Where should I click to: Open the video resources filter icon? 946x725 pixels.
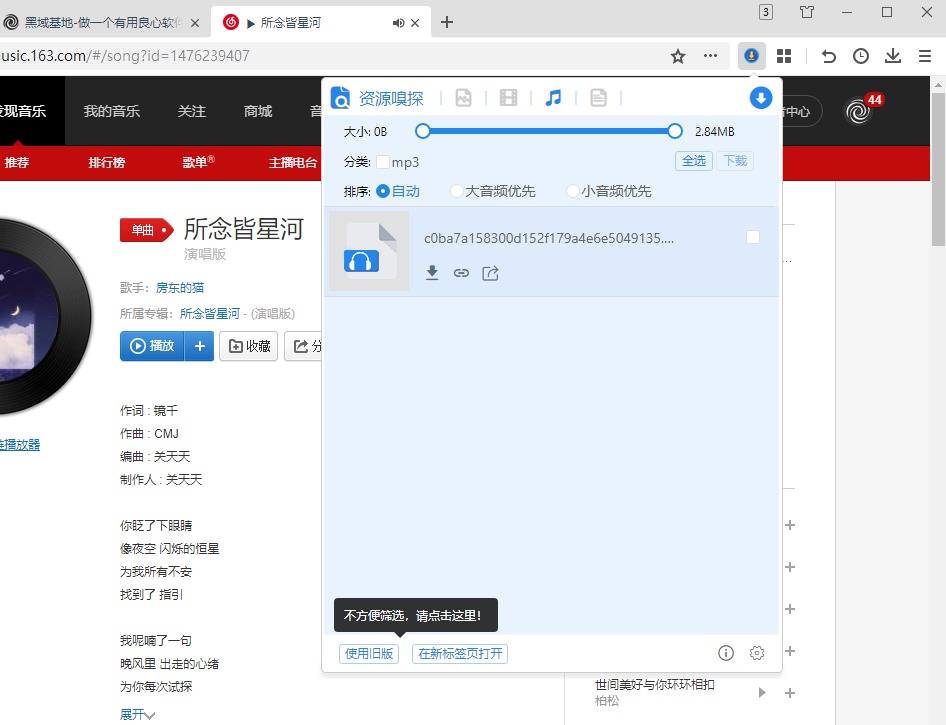pyautogui.click(x=509, y=98)
